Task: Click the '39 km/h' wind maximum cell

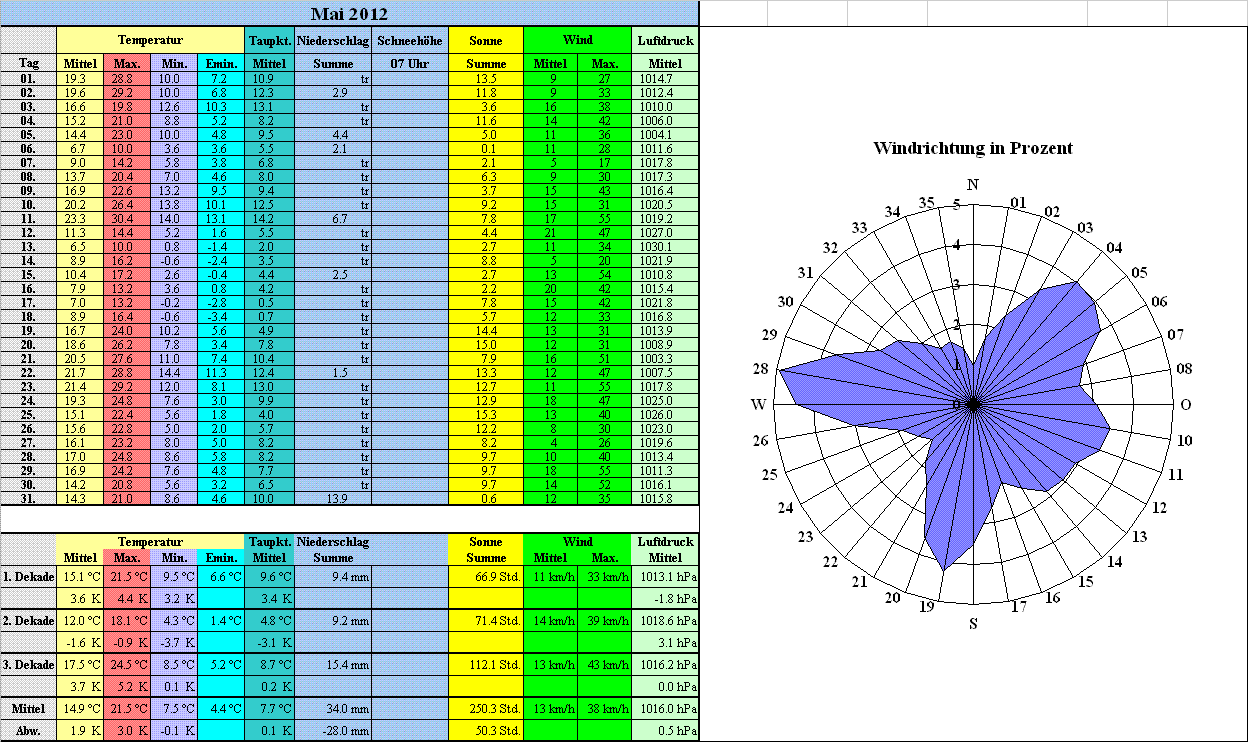Action: pyautogui.click(x=604, y=620)
